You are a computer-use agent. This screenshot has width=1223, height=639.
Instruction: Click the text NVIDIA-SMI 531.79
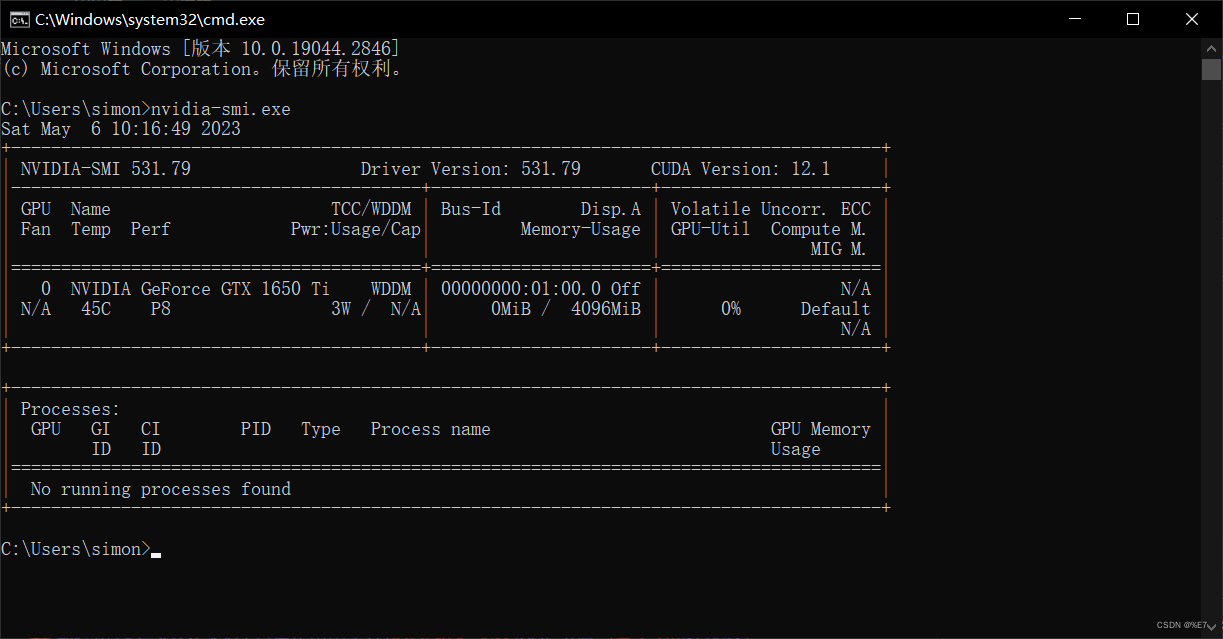pos(106,169)
